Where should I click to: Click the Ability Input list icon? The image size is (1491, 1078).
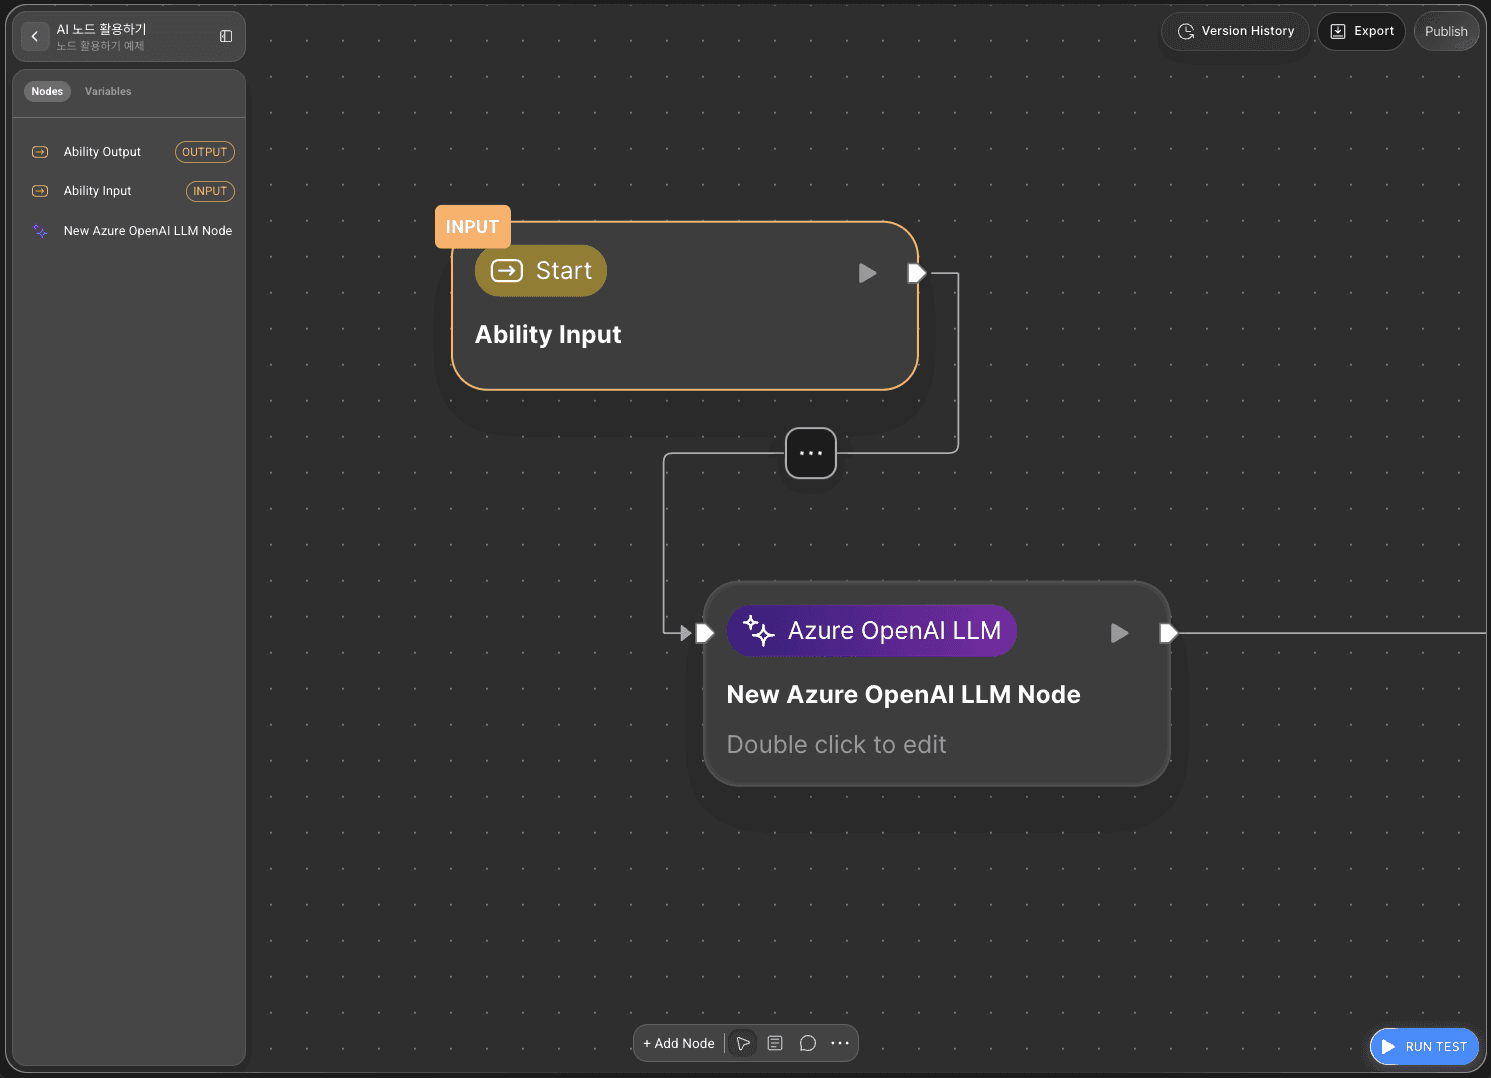(40, 191)
